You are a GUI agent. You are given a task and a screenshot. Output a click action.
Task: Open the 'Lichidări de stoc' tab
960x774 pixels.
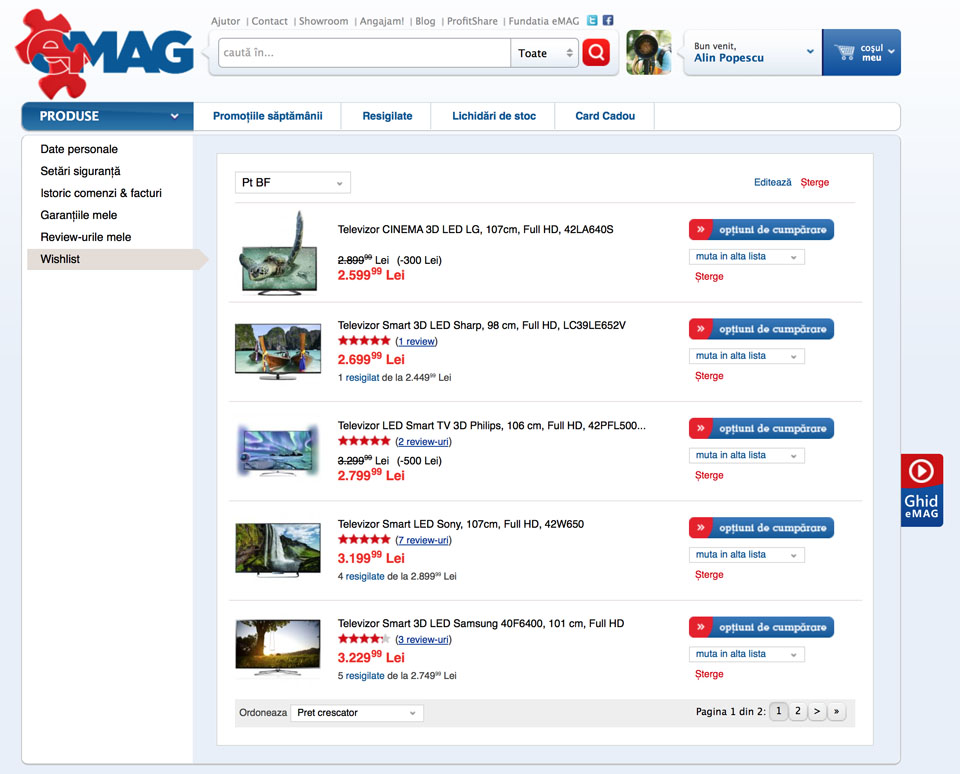493,116
